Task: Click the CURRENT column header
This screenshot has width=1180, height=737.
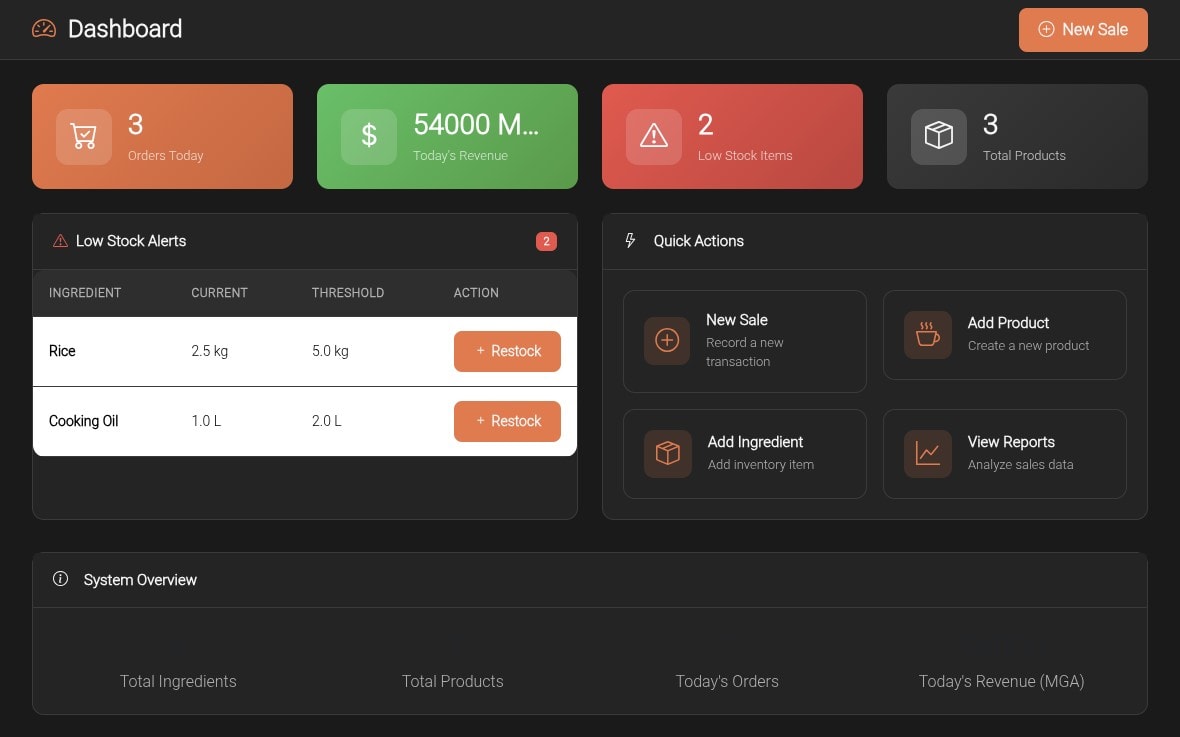Action: coord(219,293)
